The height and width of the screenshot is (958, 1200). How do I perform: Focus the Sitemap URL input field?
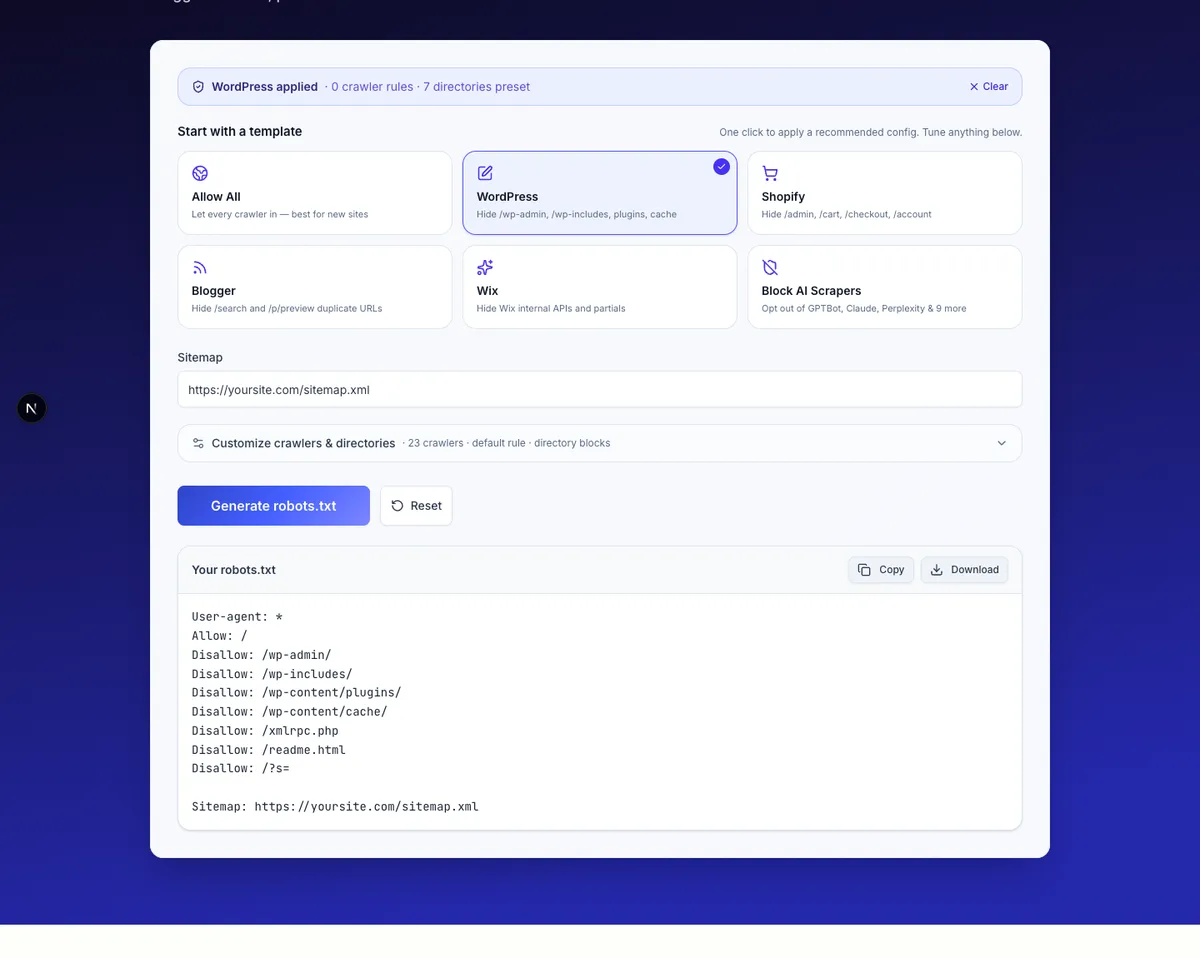point(600,389)
